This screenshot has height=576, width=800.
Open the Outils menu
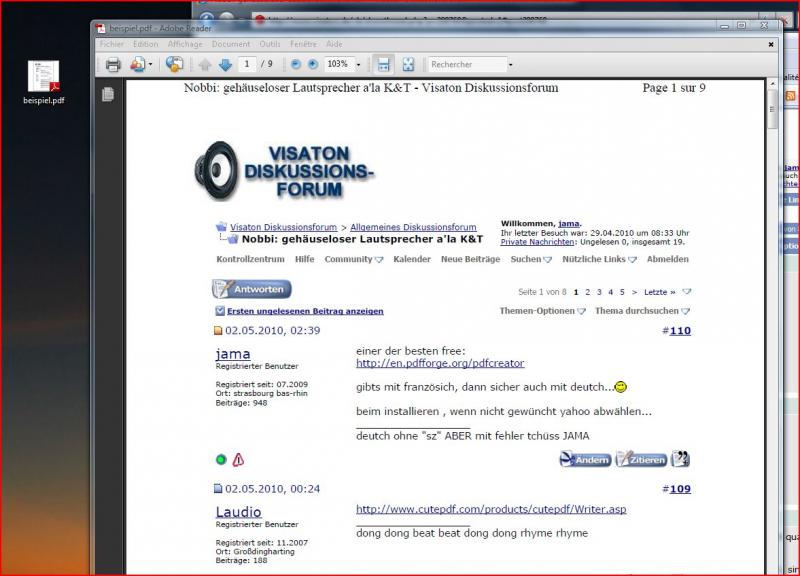270,44
